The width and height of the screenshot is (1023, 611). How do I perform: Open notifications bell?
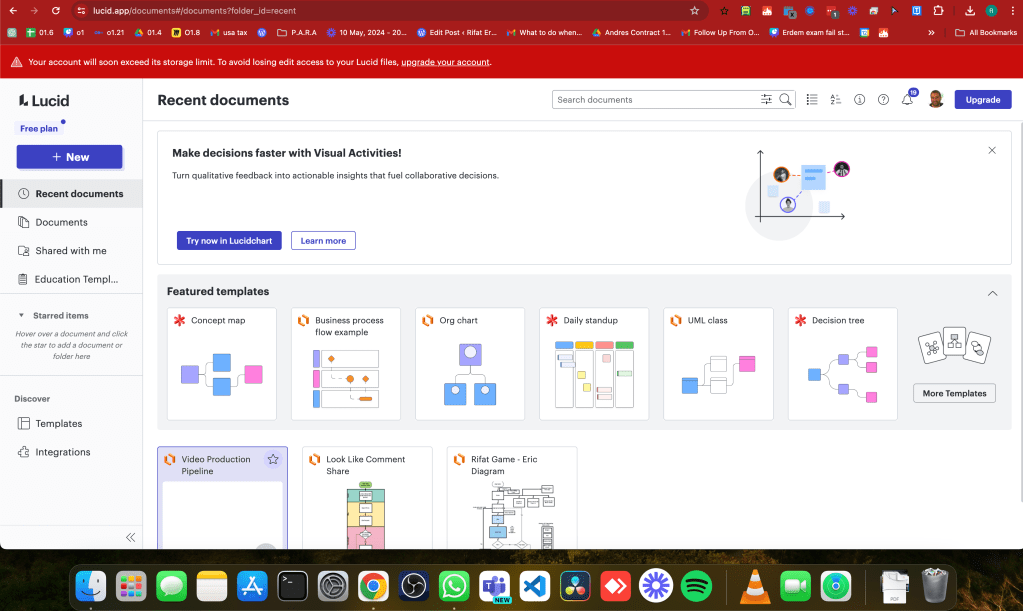(908, 99)
